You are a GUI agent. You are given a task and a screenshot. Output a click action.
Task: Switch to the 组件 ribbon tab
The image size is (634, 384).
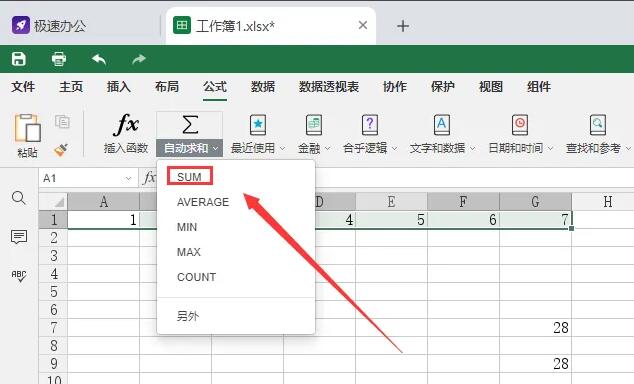[x=539, y=87]
